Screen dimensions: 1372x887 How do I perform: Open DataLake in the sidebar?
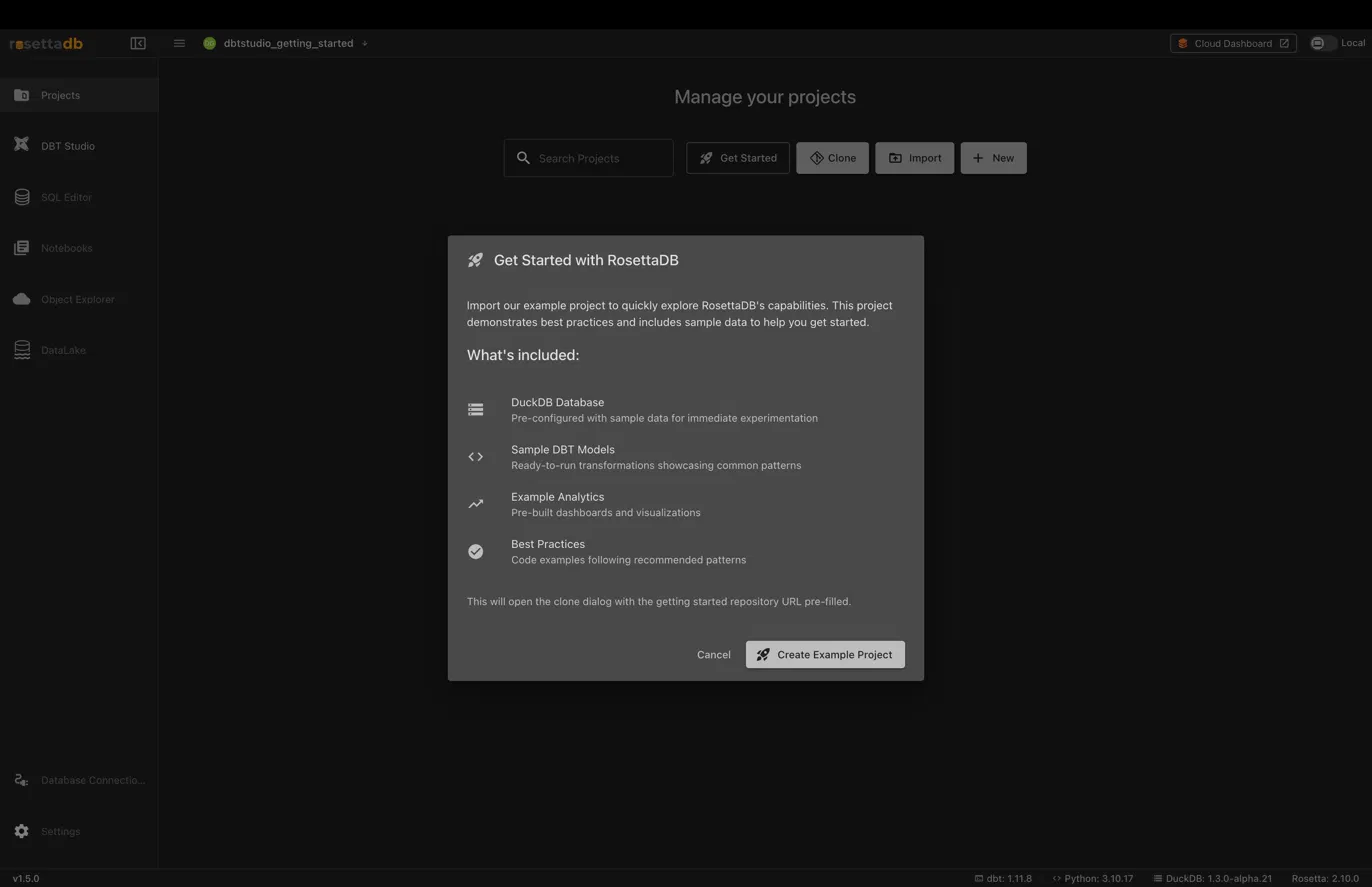79,350
